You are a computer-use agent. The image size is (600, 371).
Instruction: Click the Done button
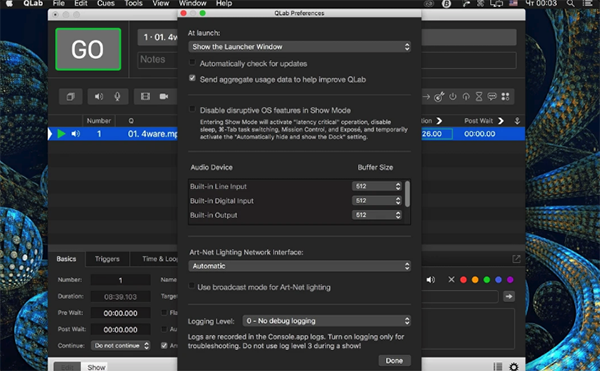tap(394, 360)
